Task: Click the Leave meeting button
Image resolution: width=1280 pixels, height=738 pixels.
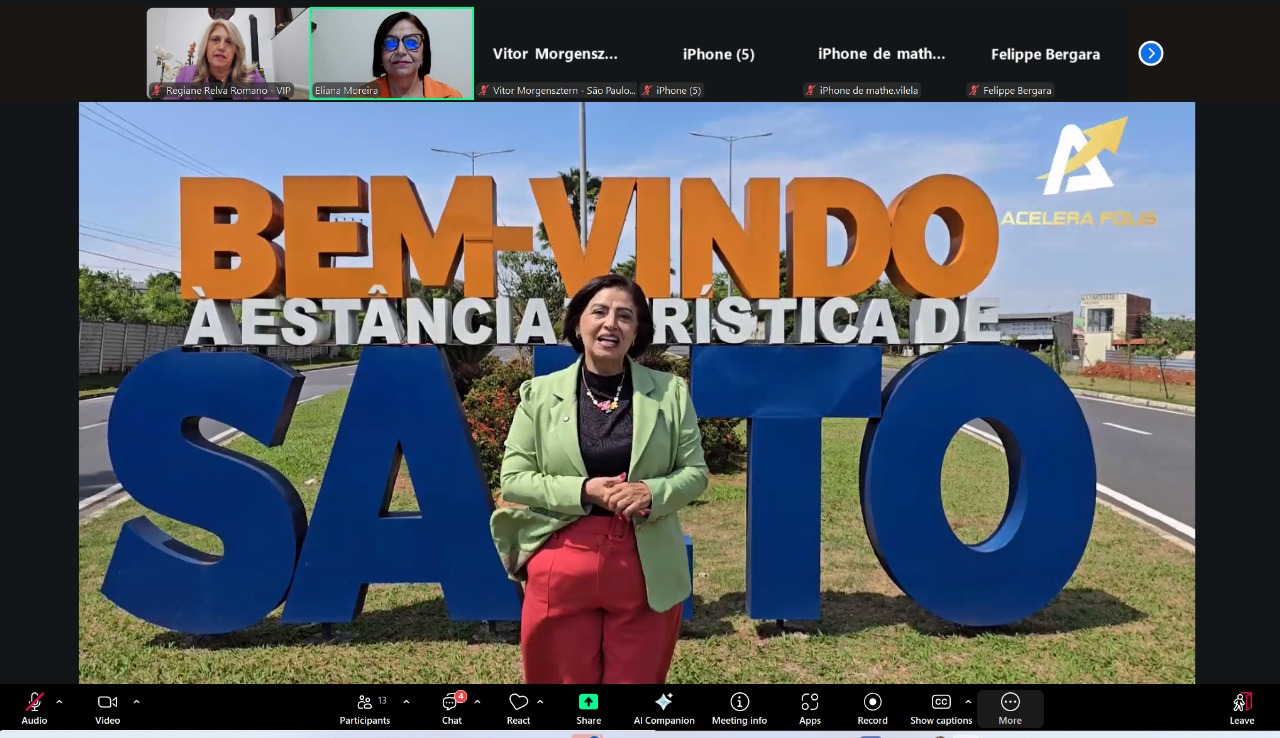Action: coord(1241,708)
